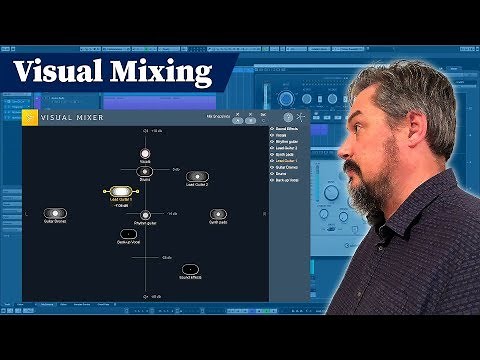Select the highlighted Lead Guitar 1 node
The width and height of the screenshot is (480, 360).
121,191
